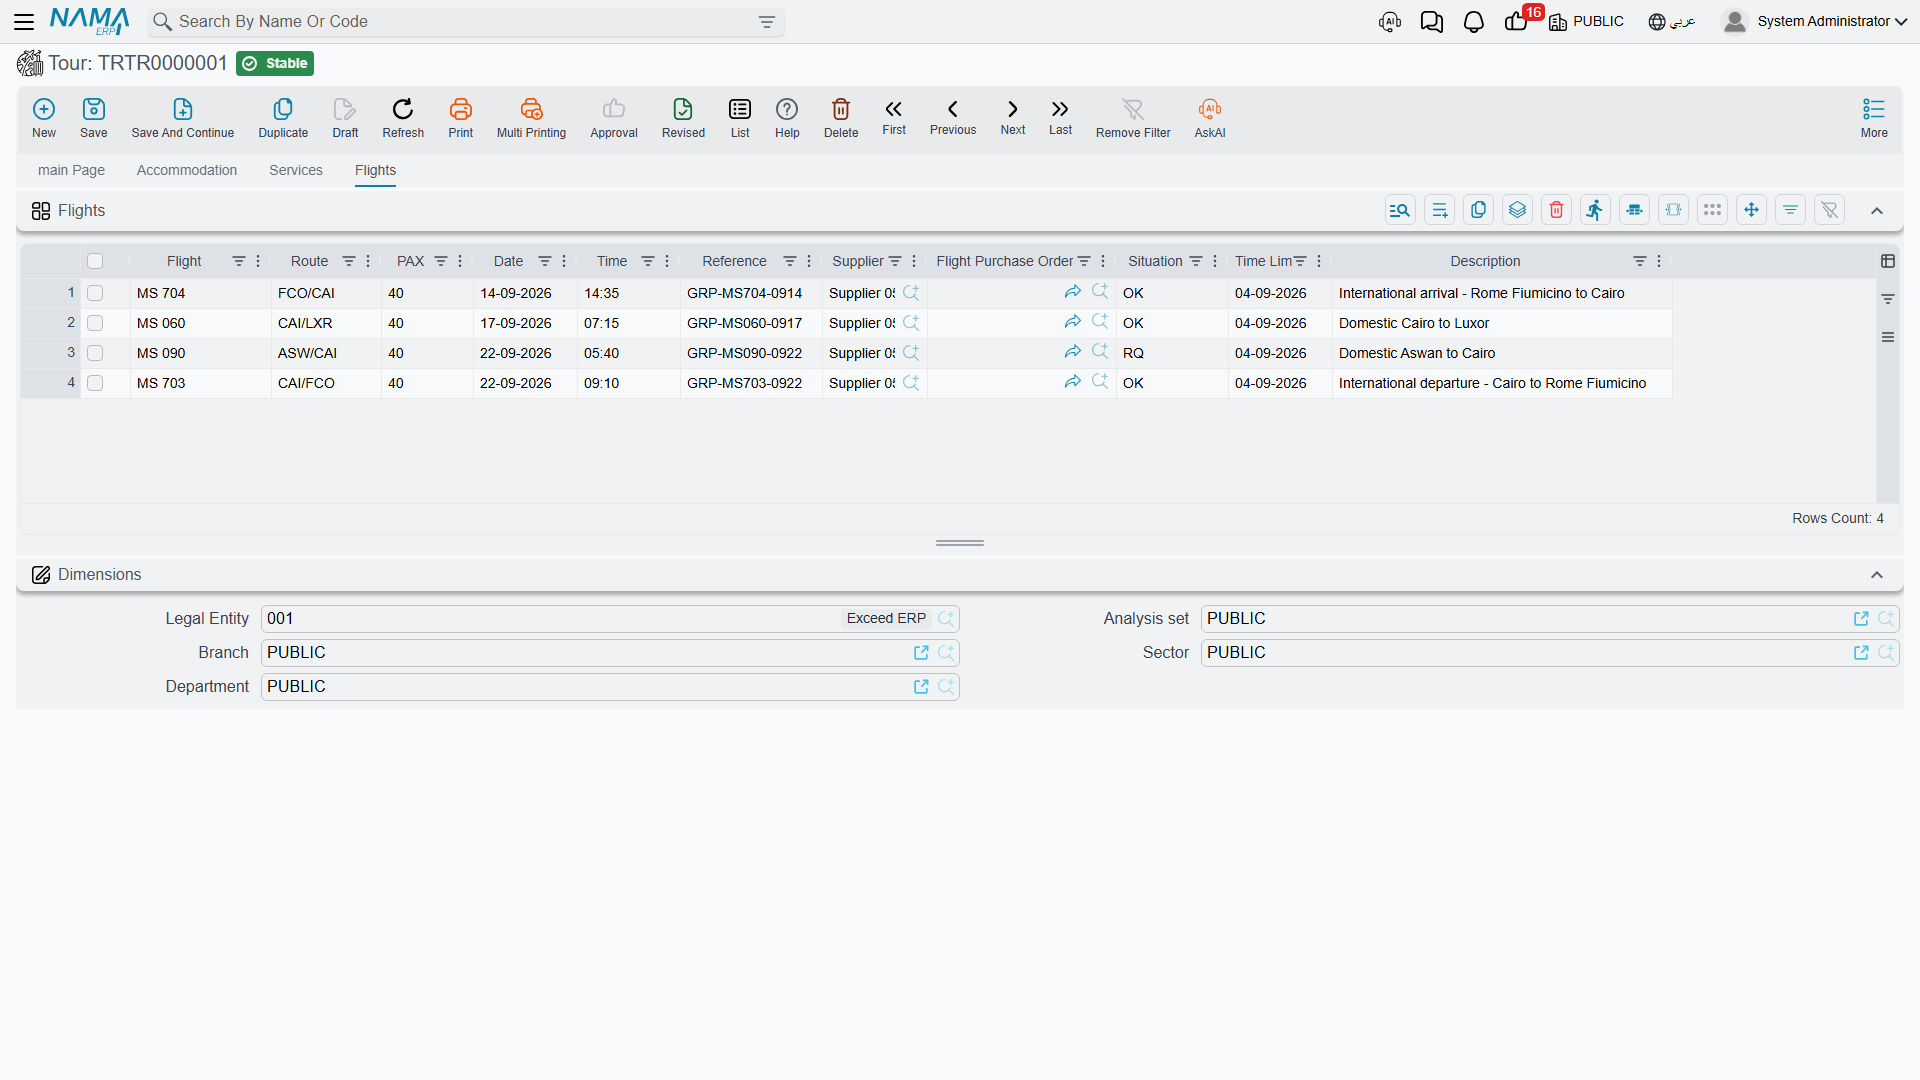Collapse the Dimensions section chevron
The width and height of the screenshot is (1920, 1080).
(x=1877, y=575)
